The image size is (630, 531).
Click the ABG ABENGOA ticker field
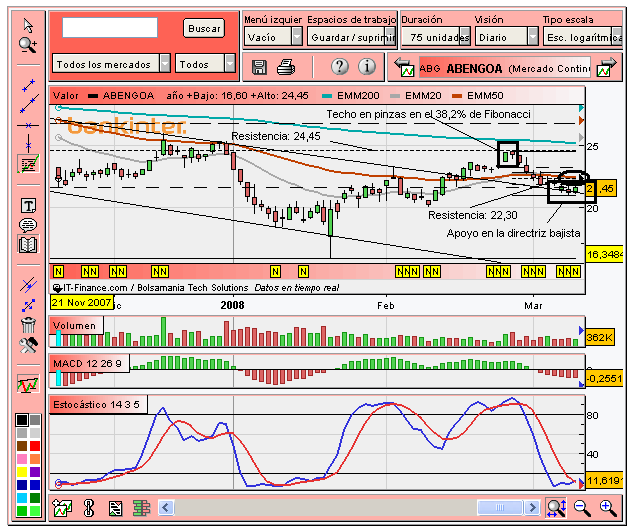click(505, 69)
